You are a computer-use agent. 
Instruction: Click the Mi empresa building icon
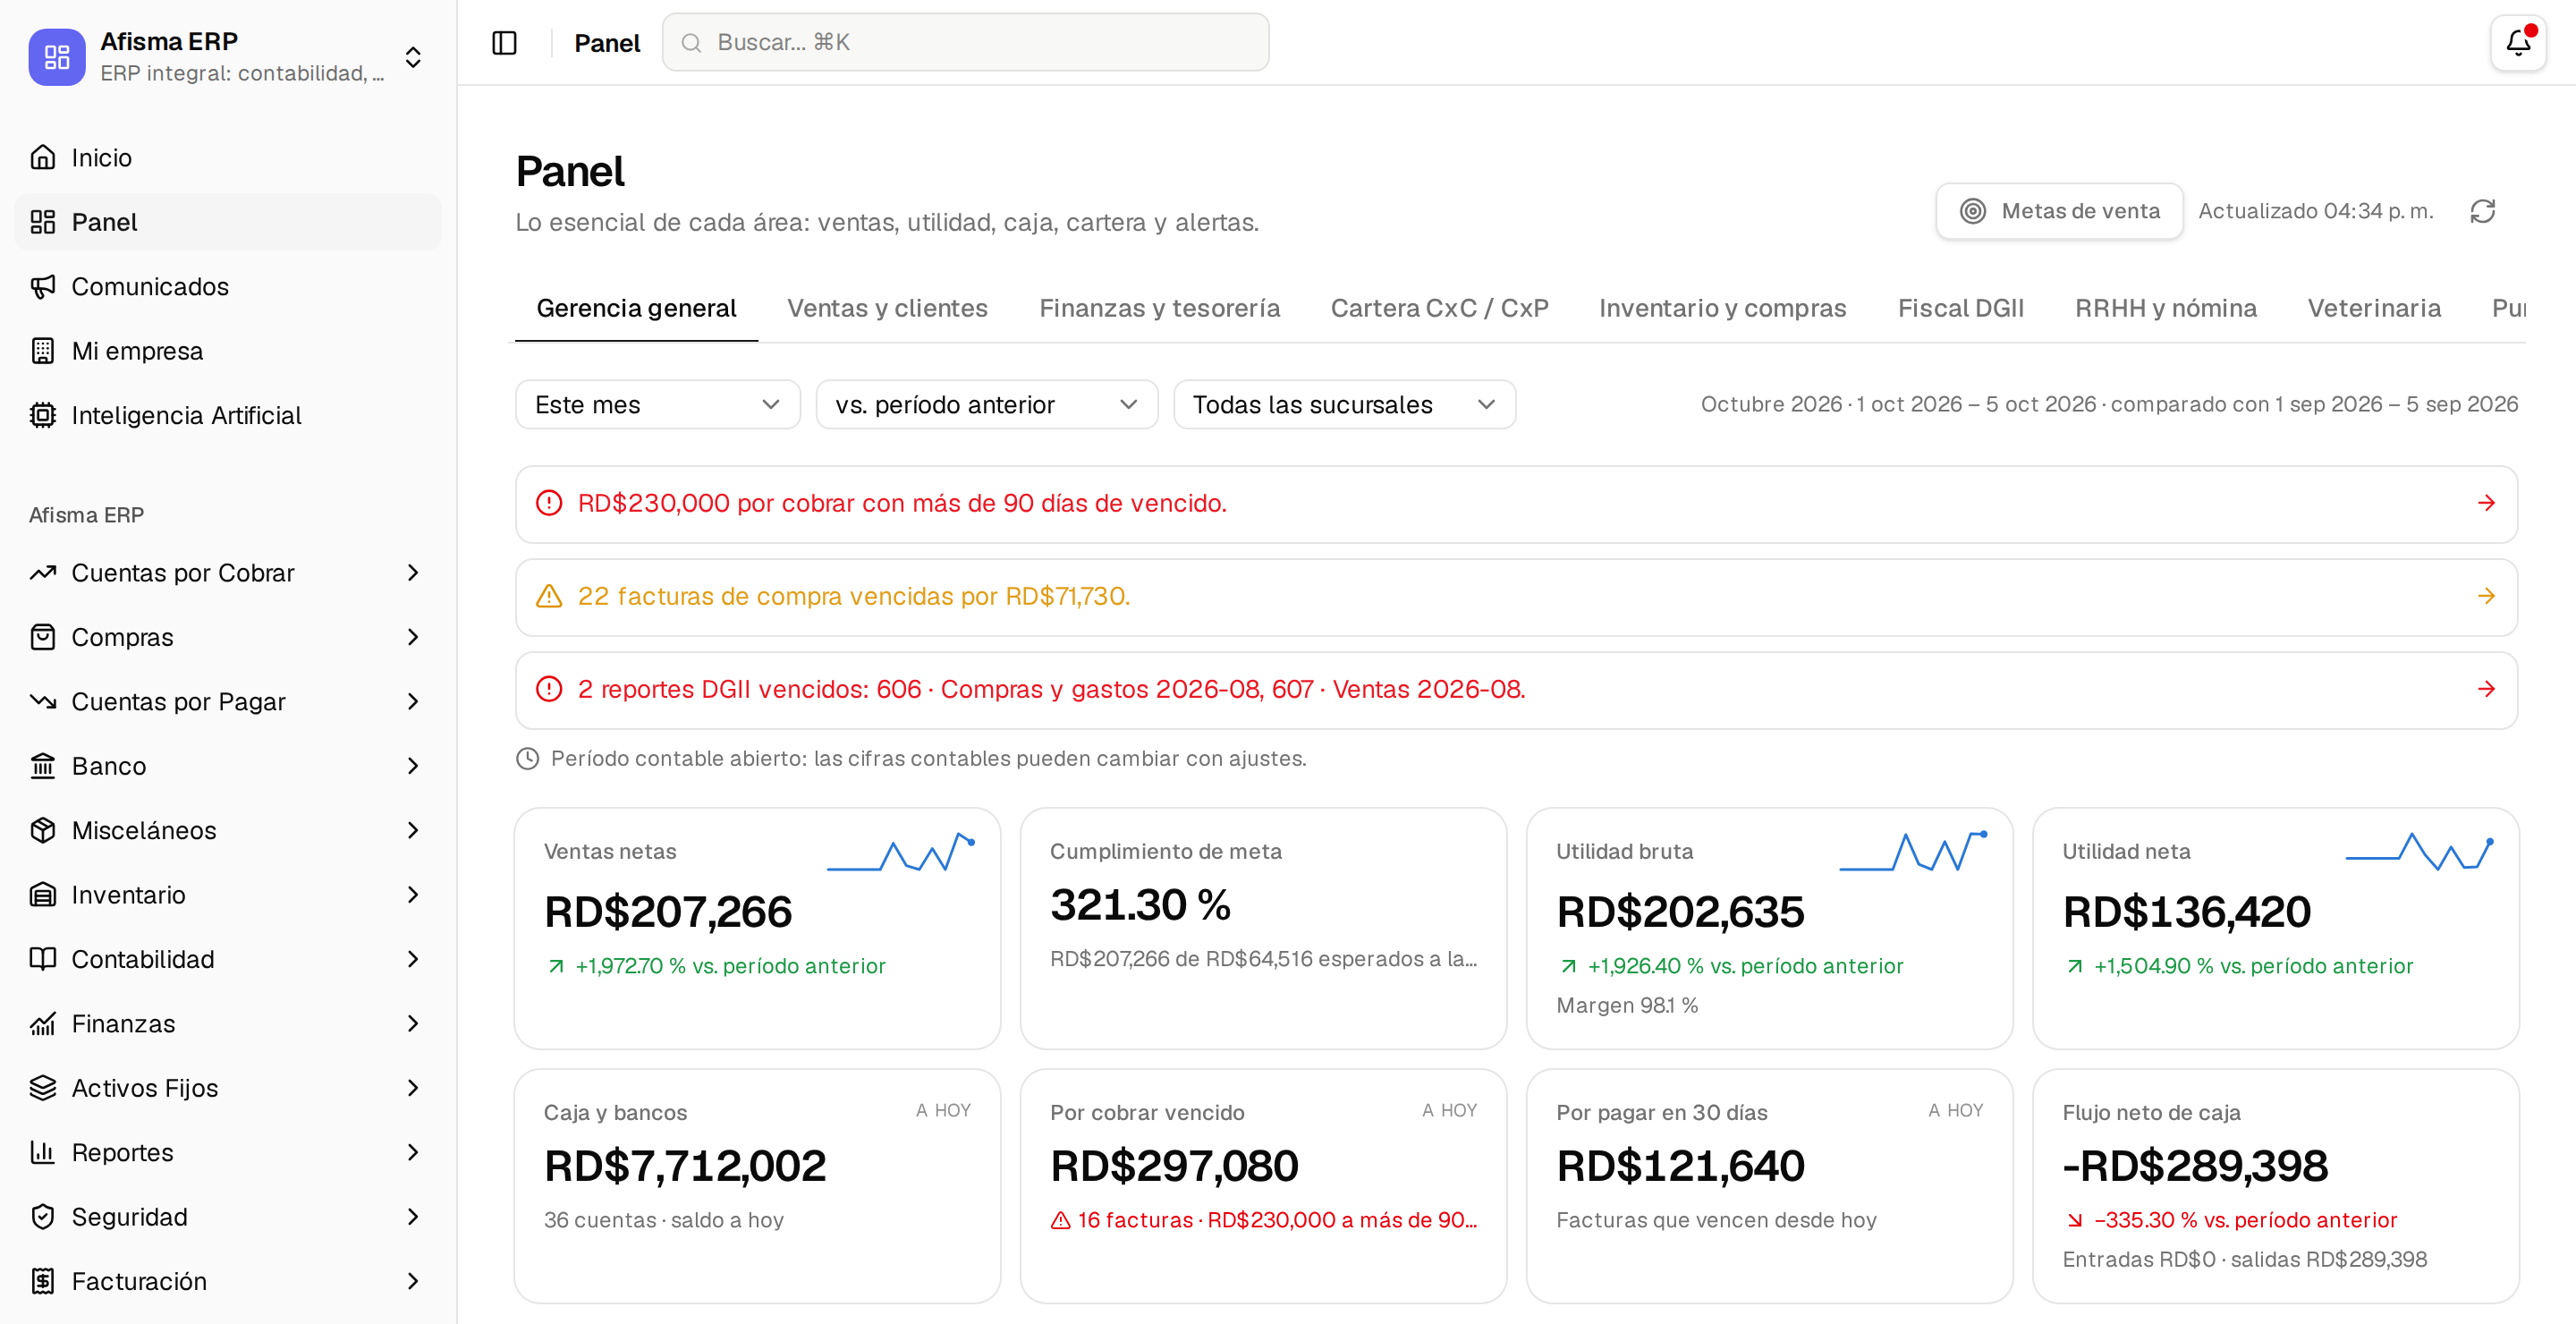[x=43, y=351]
